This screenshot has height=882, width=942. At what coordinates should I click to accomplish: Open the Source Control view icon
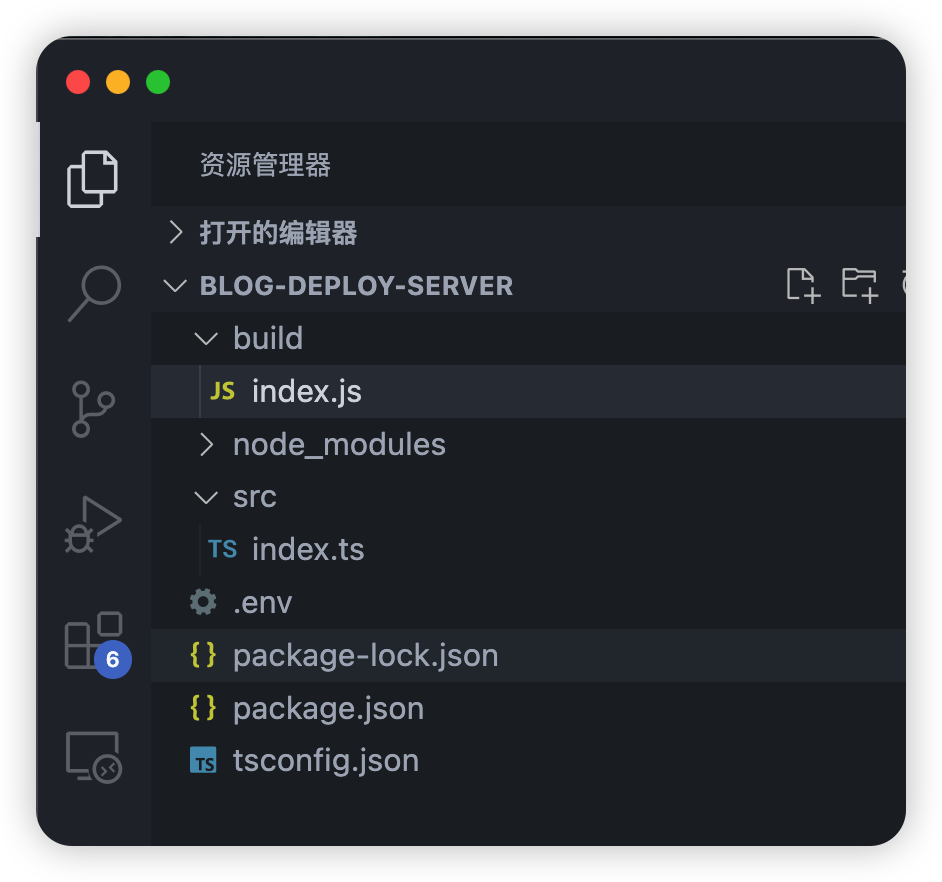point(93,409)
